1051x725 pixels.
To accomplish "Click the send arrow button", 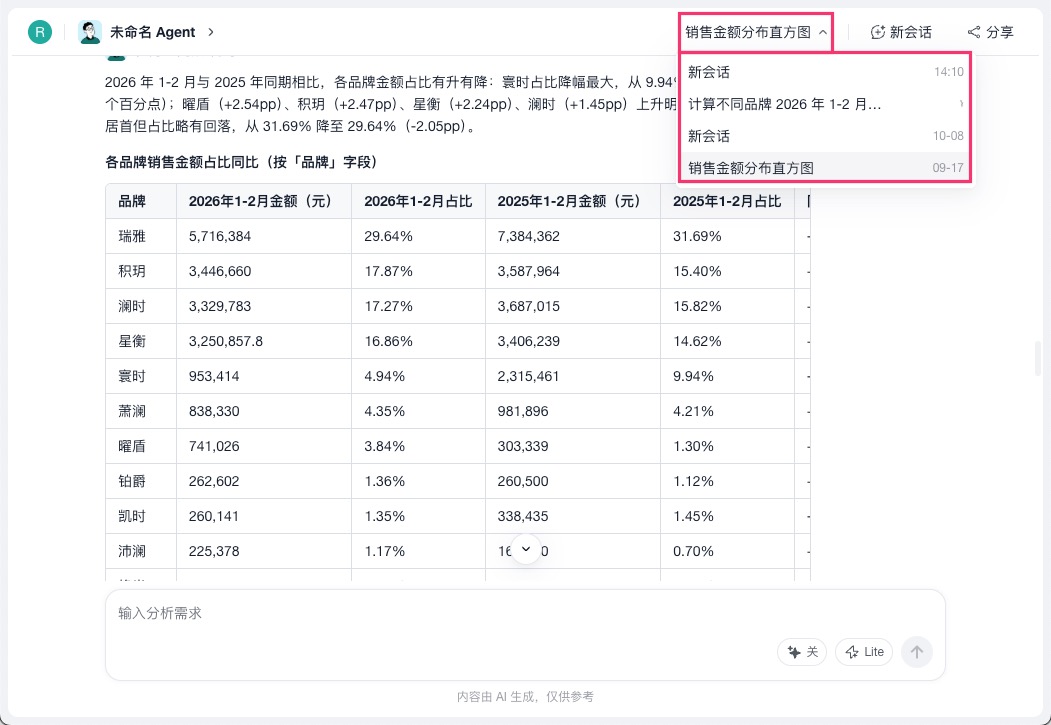I will tap(917, 652).
